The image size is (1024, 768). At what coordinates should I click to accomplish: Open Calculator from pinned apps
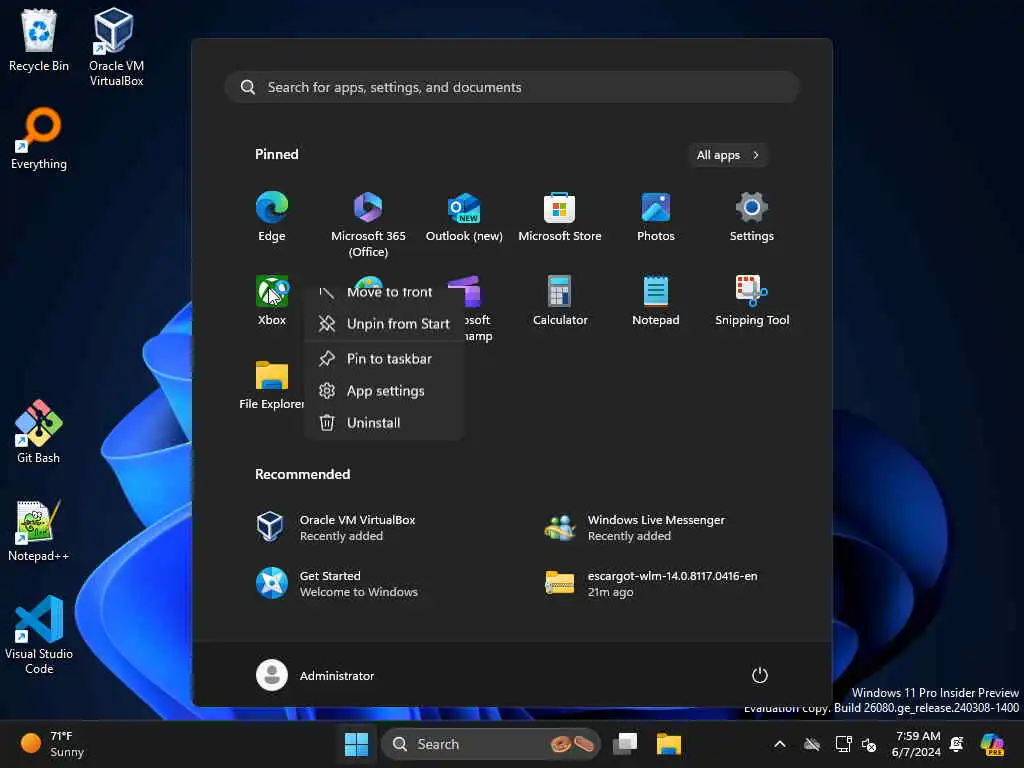pos(560,300)
